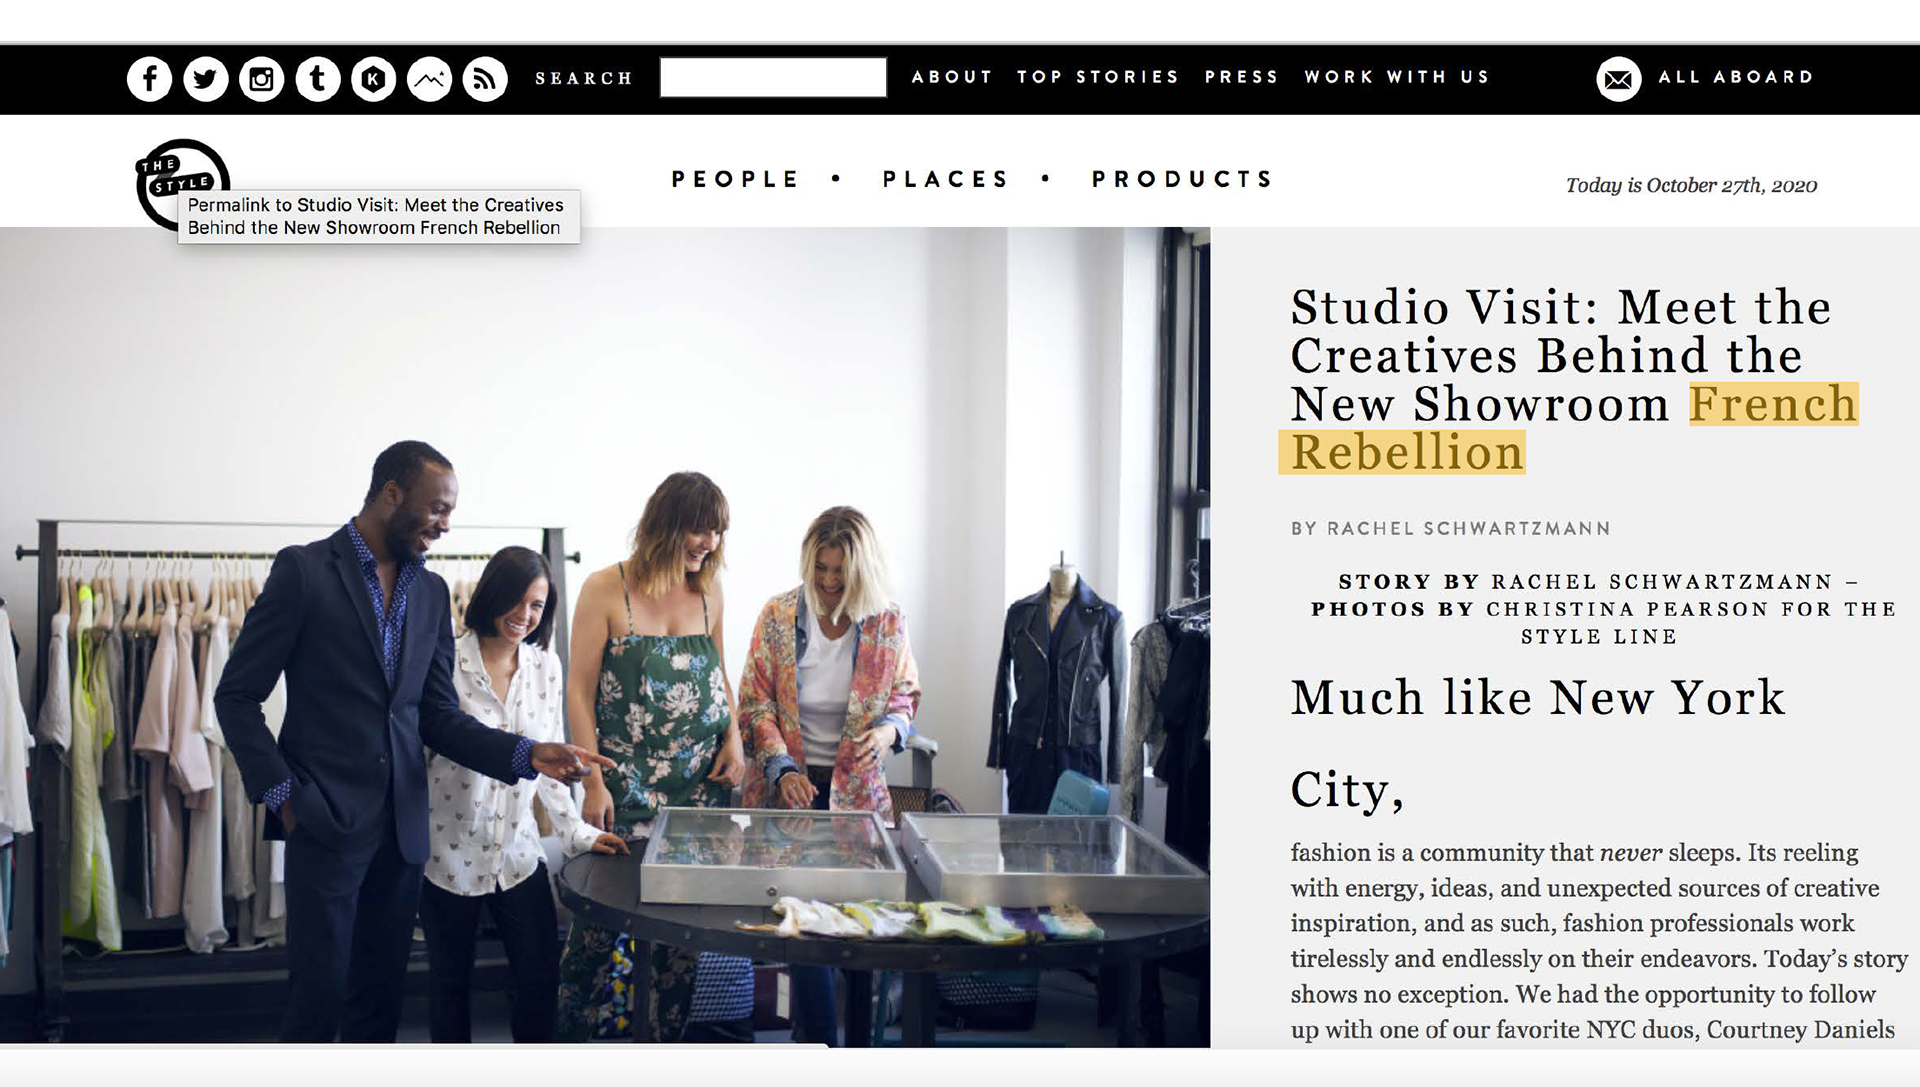Open the Top Stories menu item
The image size is (1920, 1087).
pyautogui.click(x=1098, y=77)
